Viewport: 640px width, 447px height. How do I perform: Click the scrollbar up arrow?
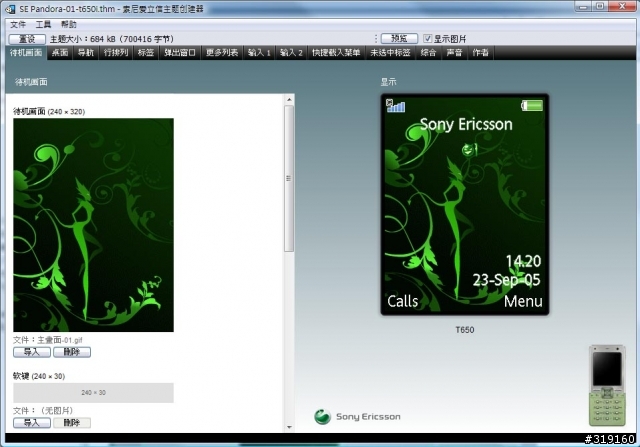coord(289,99)
